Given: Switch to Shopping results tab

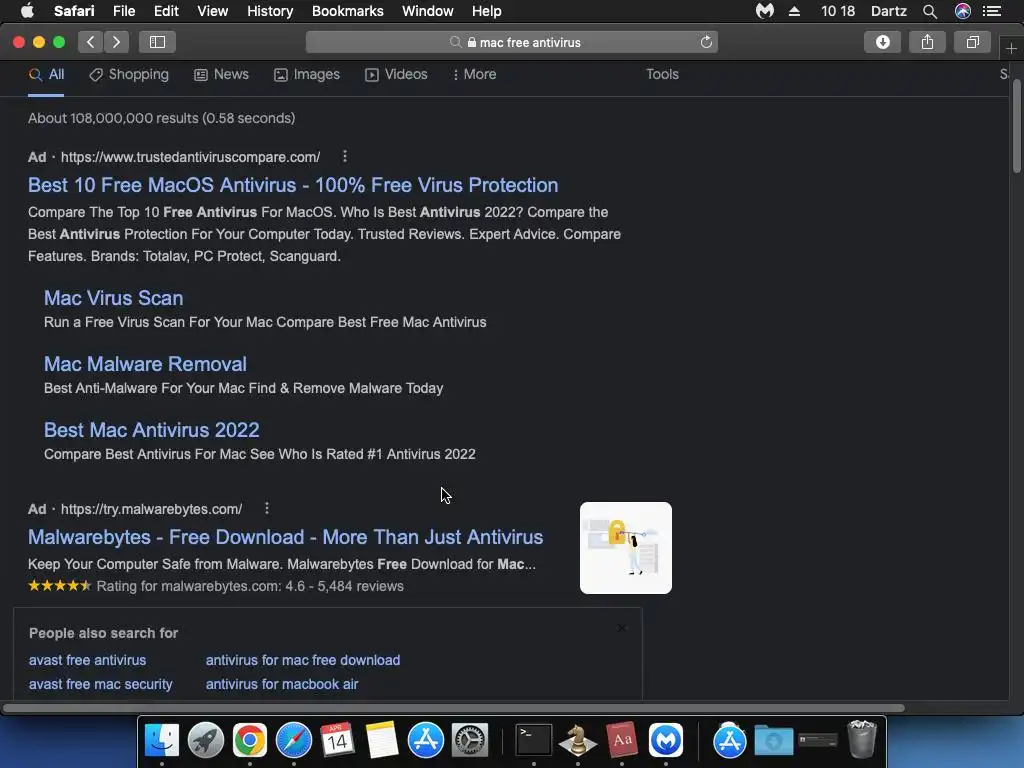Looking at the screenshot, I should click(x=129, y=74).
